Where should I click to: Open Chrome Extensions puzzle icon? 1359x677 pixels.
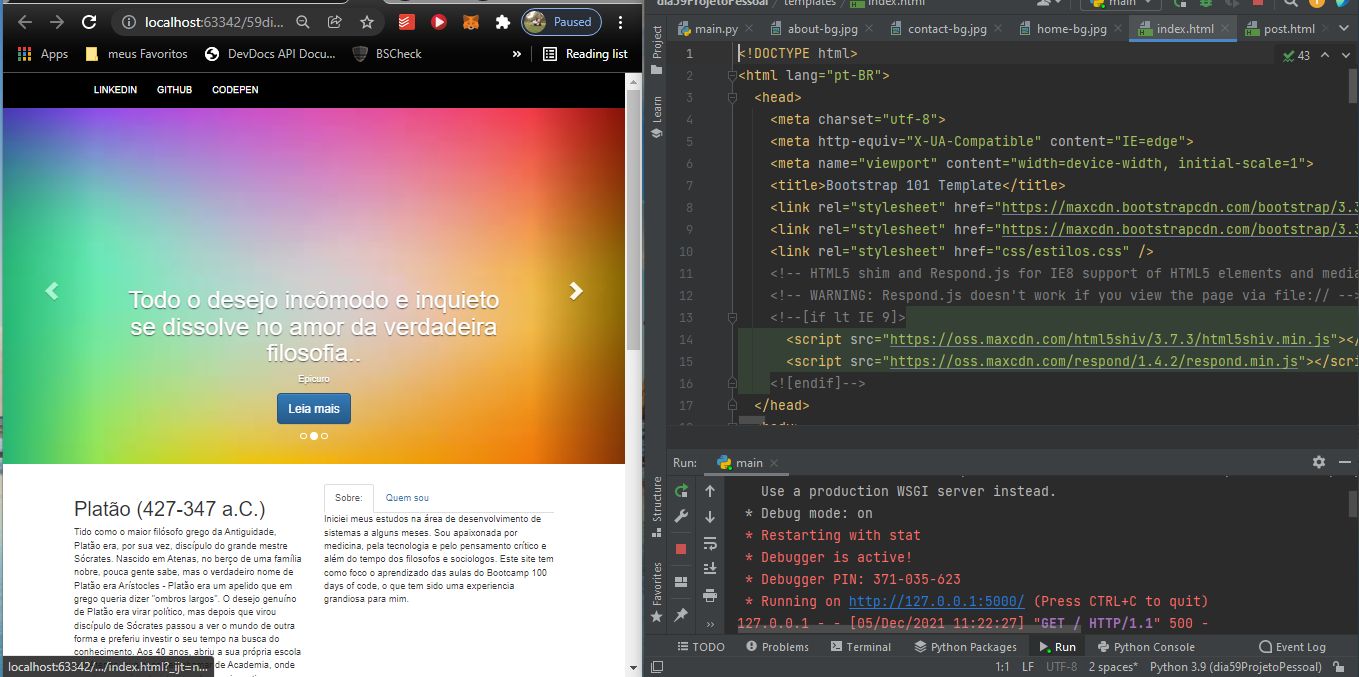(x=502, y=22)
